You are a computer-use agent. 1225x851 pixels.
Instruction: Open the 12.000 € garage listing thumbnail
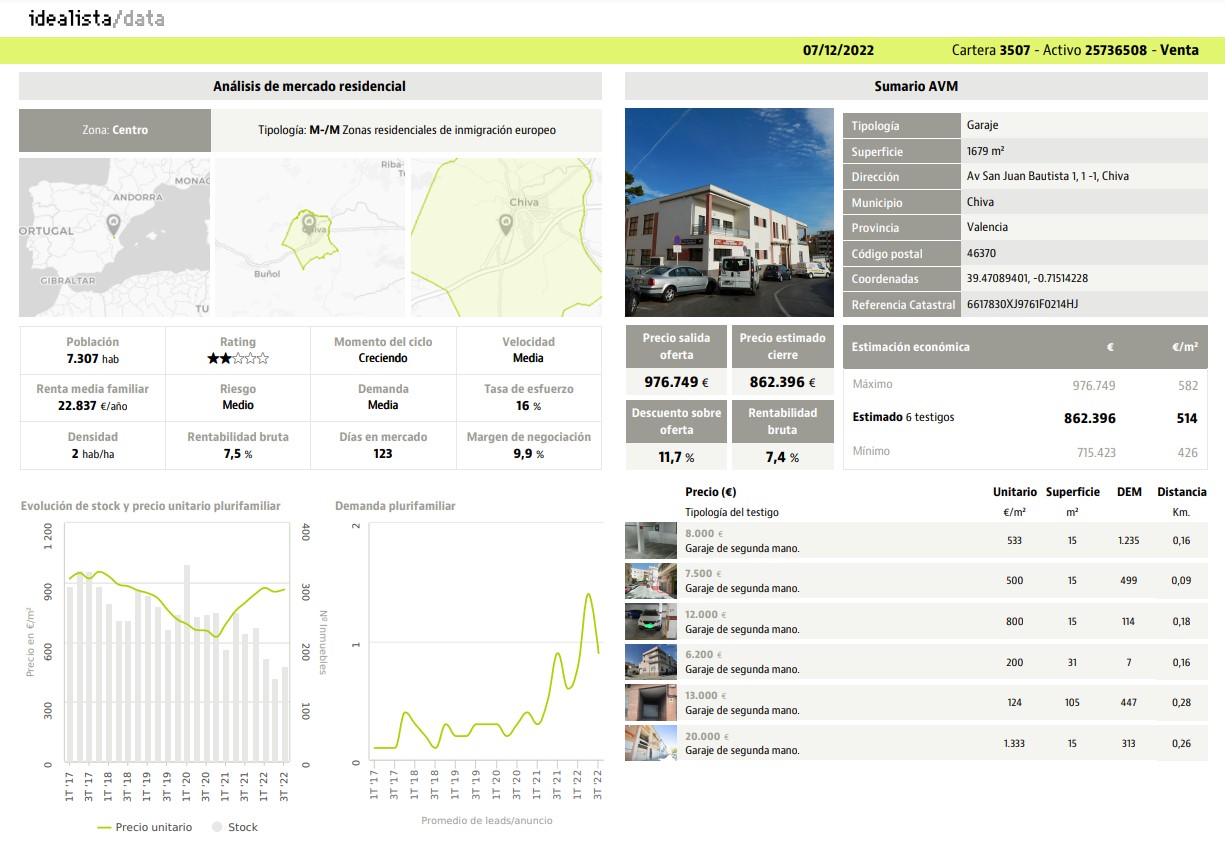pyautogui.click(x=650, y=621)
